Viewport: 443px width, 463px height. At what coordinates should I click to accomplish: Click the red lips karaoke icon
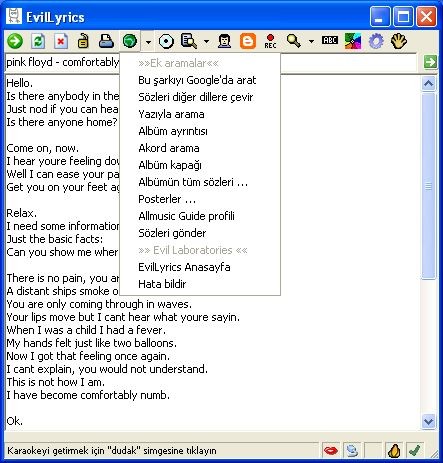pos(331,451)
